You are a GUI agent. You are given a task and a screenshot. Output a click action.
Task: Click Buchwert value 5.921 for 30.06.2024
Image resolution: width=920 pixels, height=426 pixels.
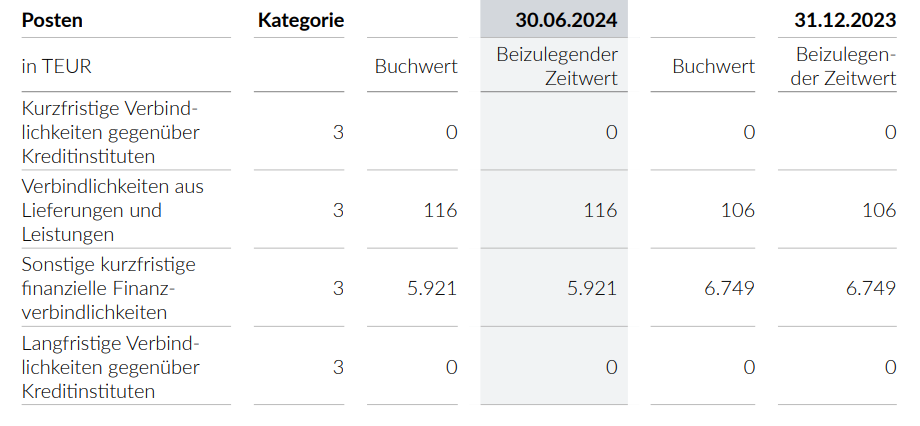coord(432,288)
